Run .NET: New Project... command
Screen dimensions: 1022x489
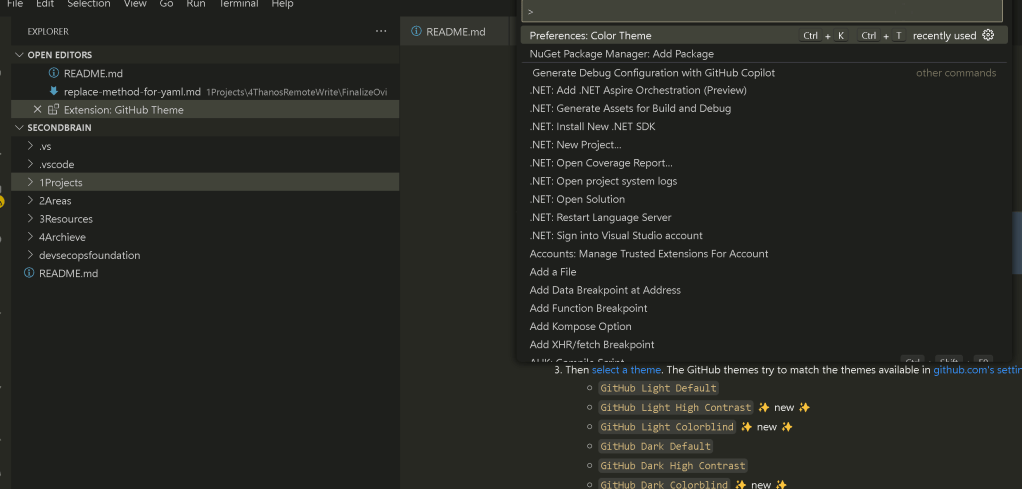(764, 145)
